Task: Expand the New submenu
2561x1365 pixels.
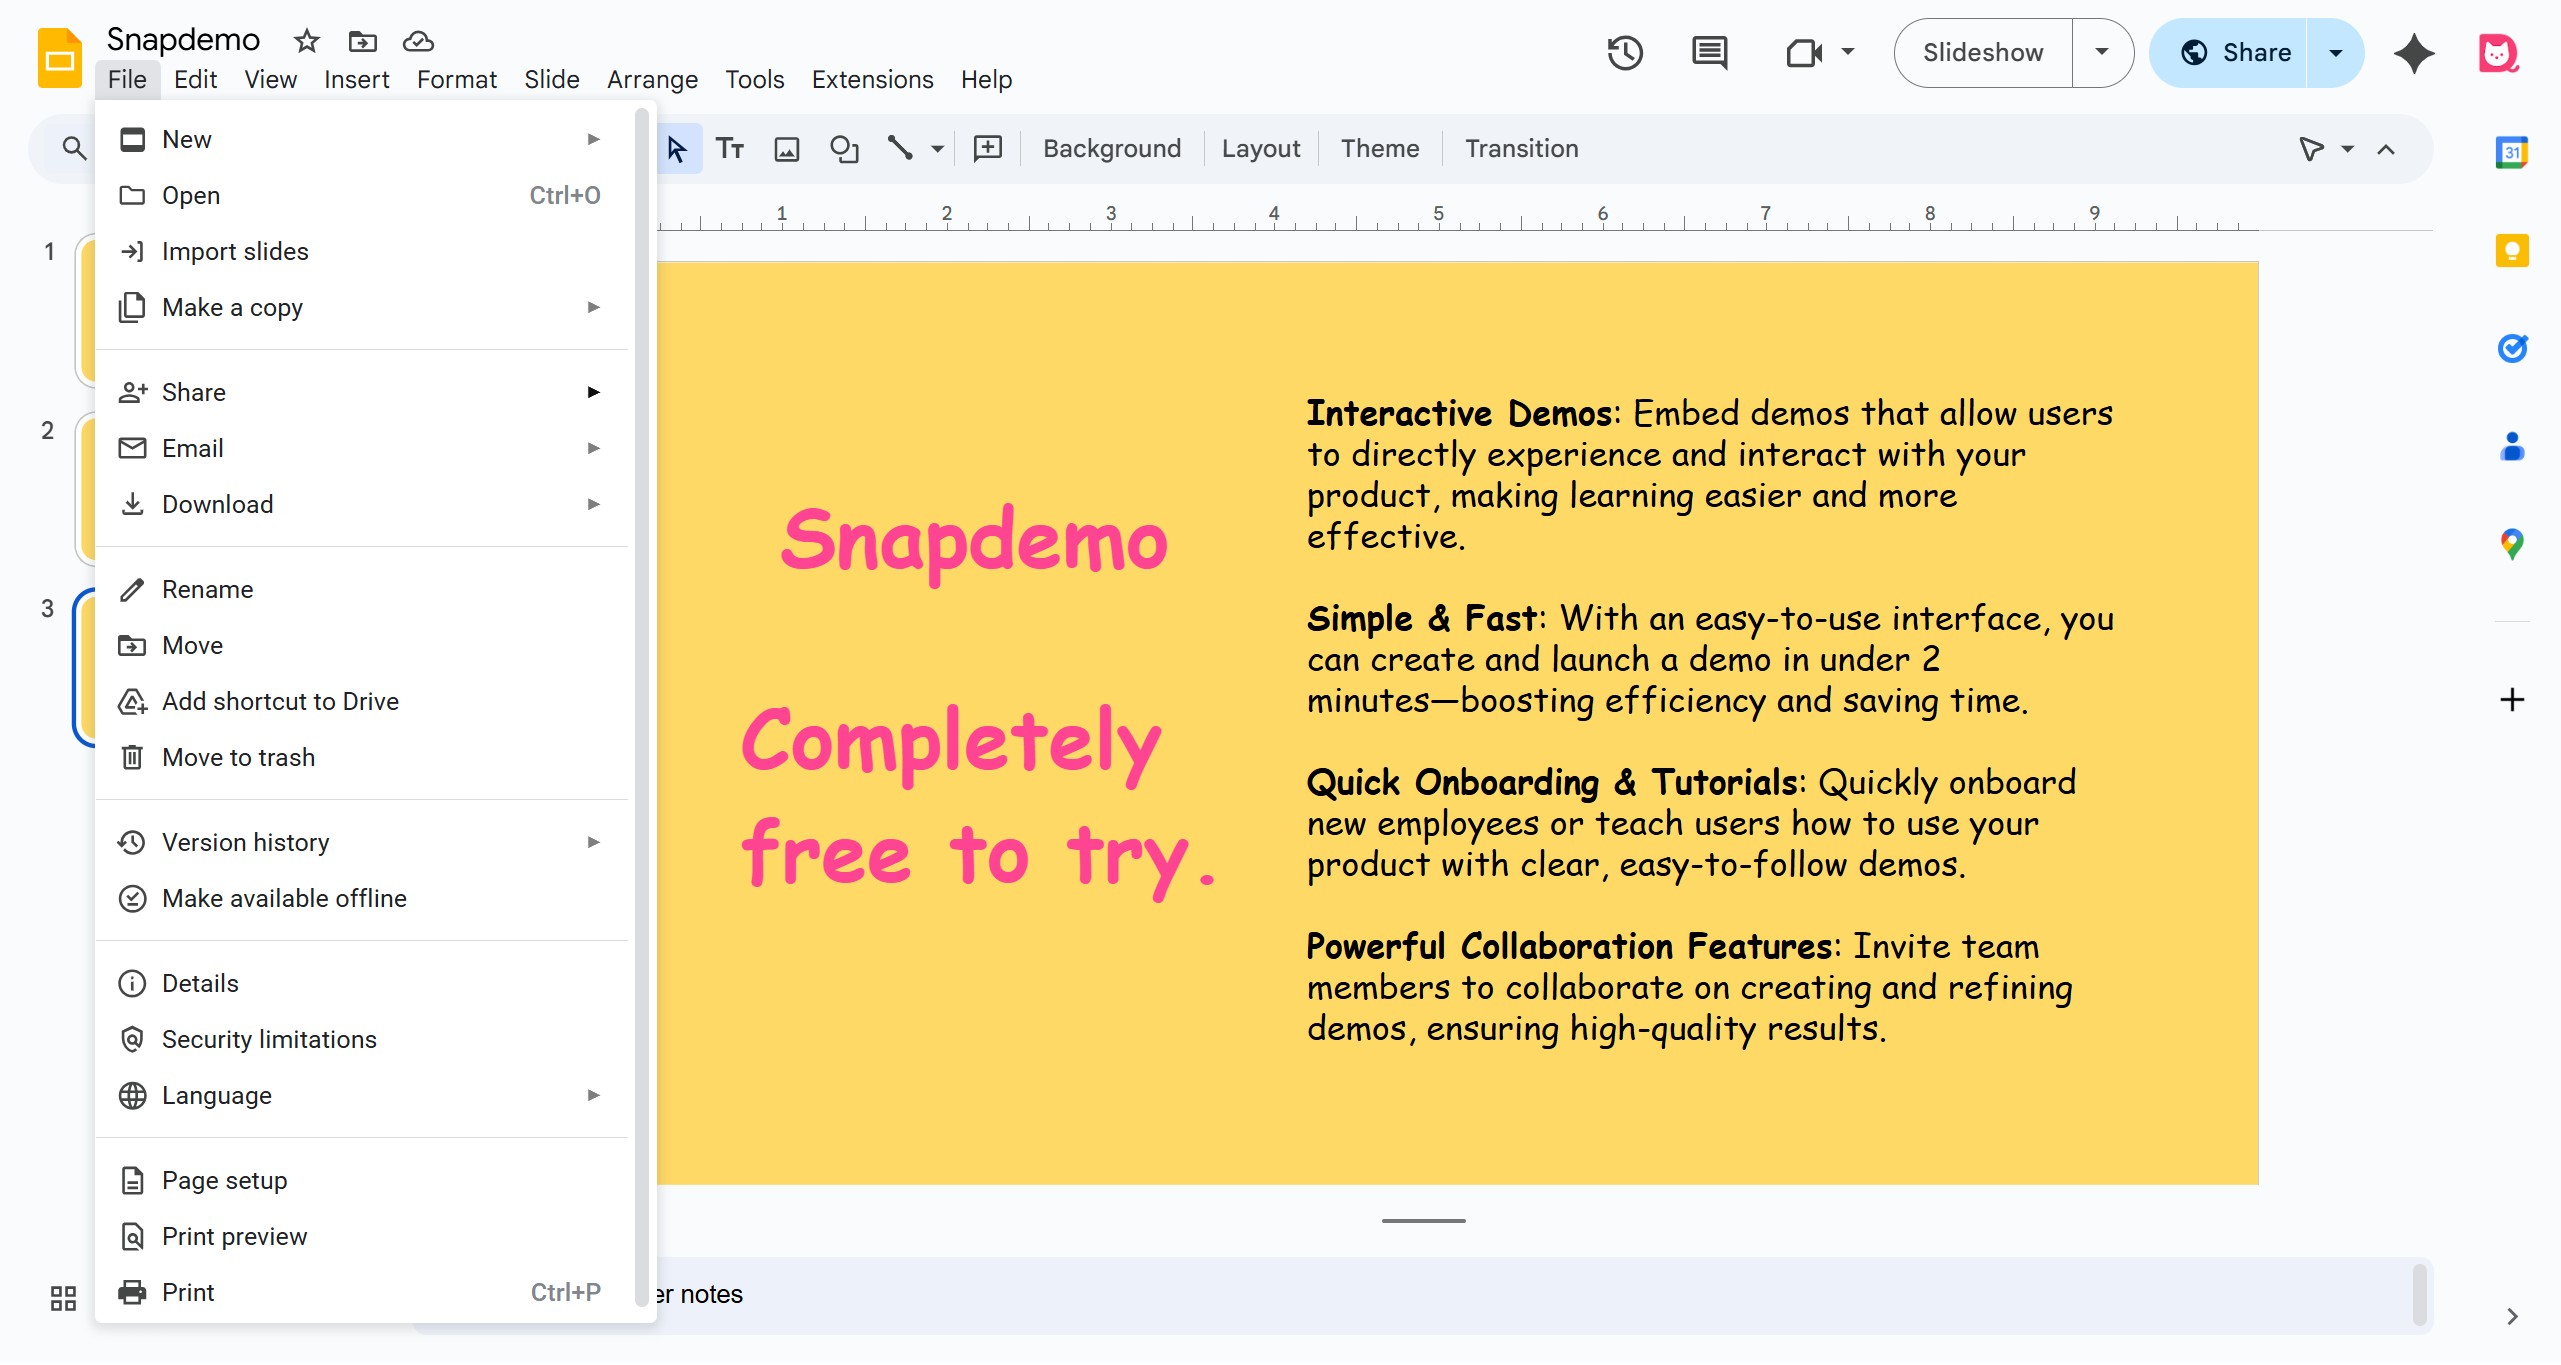Action: click(x=593, y=139)
